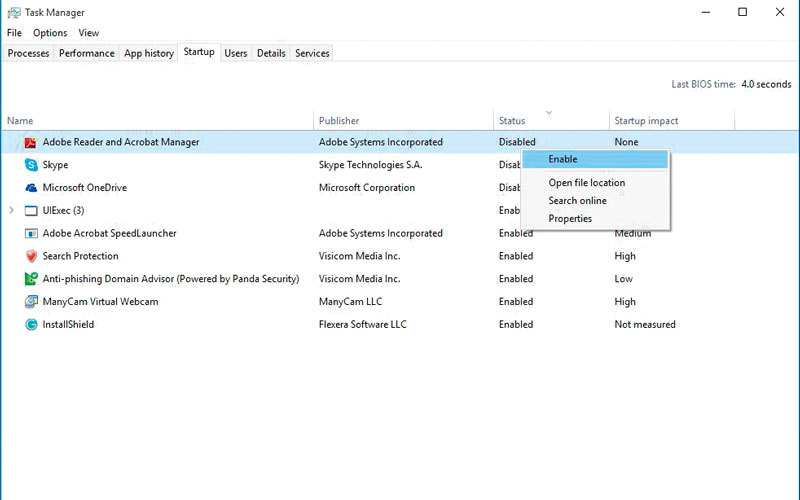Image resolution: width=800 pixels, height=500 pixels.
Task: Sort by the Status column header
Action: [511, 121]
